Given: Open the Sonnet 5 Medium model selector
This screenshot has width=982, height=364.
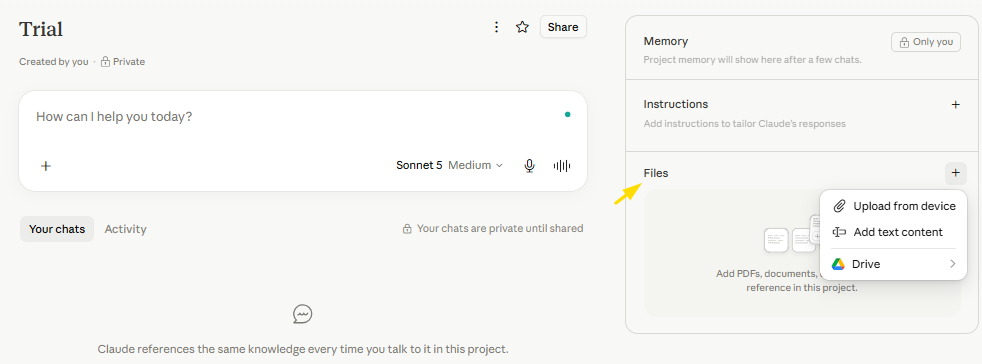Looking at the screenshot, I should (449, 165).
